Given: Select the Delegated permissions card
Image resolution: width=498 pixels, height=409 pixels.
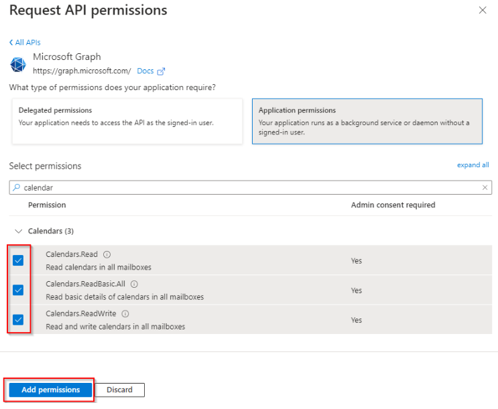Looking at the screenshot, I should [127, 121].
